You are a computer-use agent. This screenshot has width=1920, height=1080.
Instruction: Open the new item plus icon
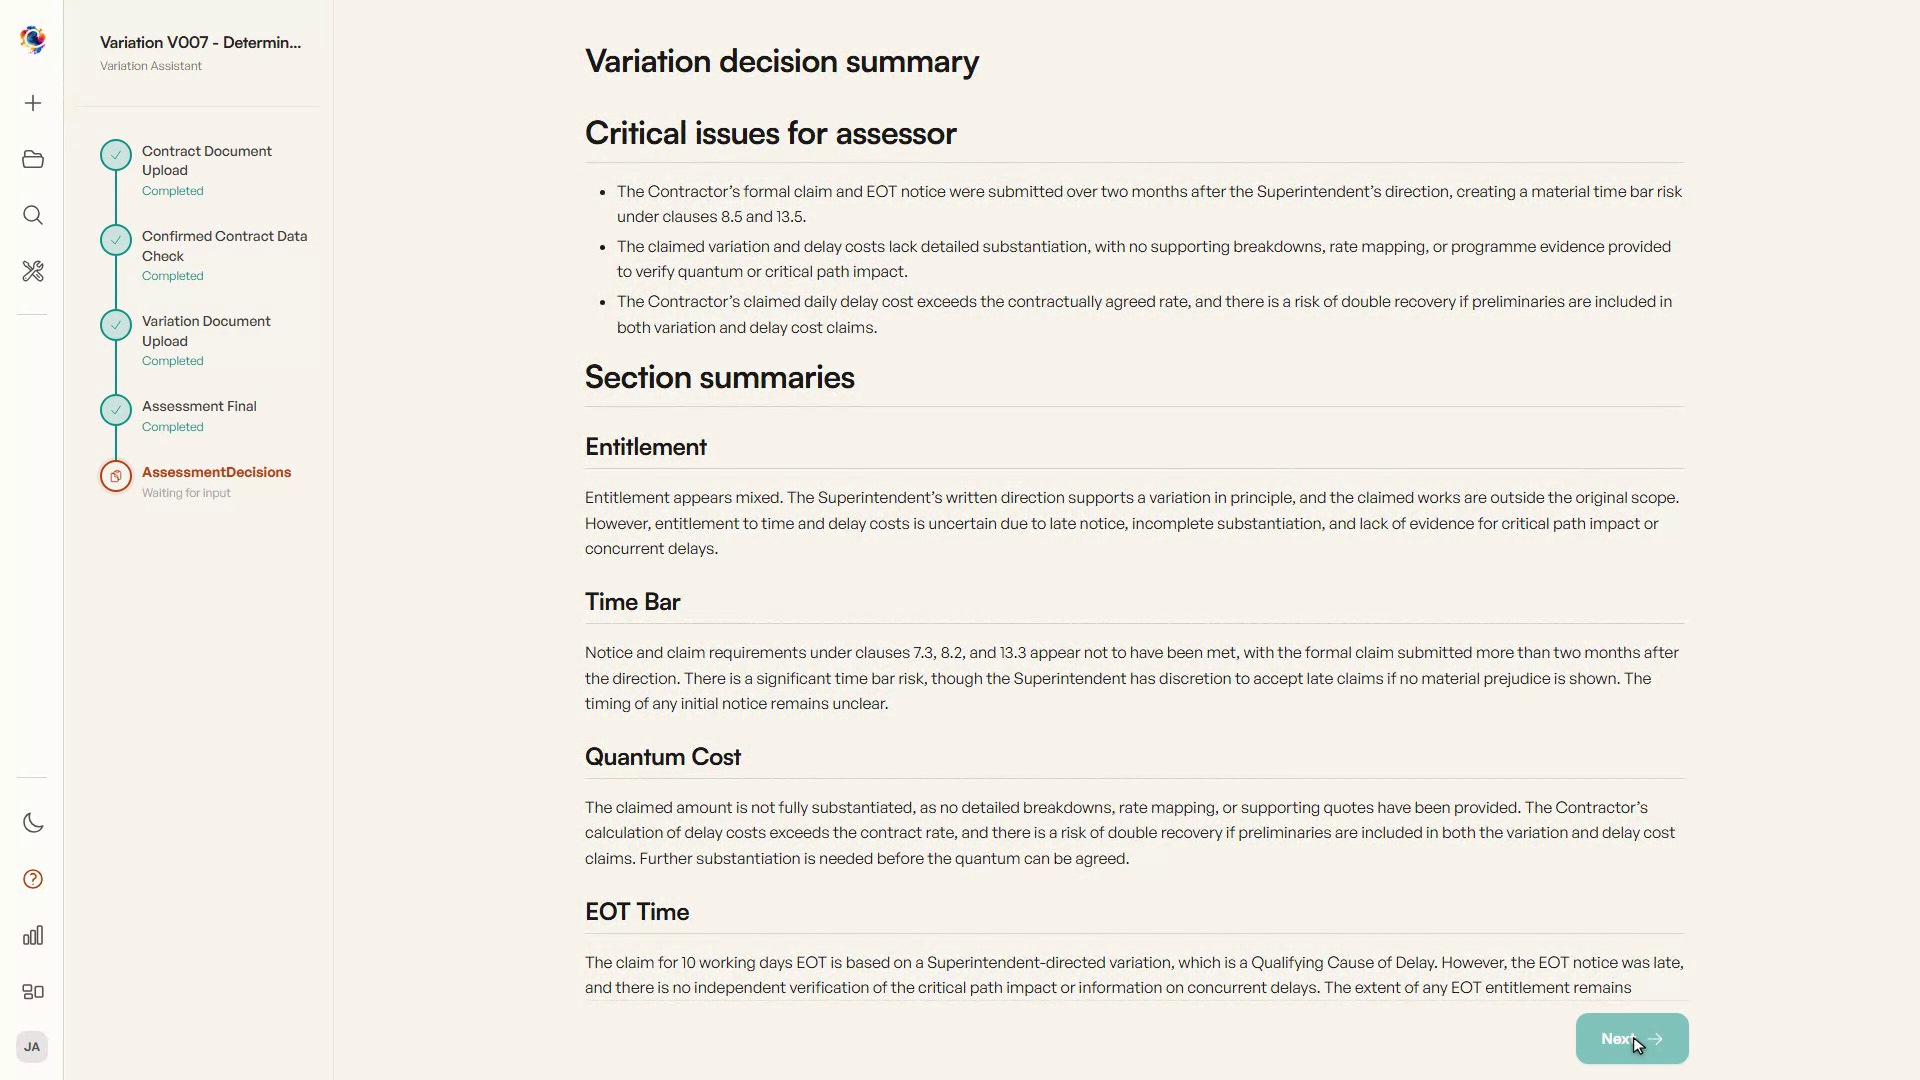pos(33,104)
